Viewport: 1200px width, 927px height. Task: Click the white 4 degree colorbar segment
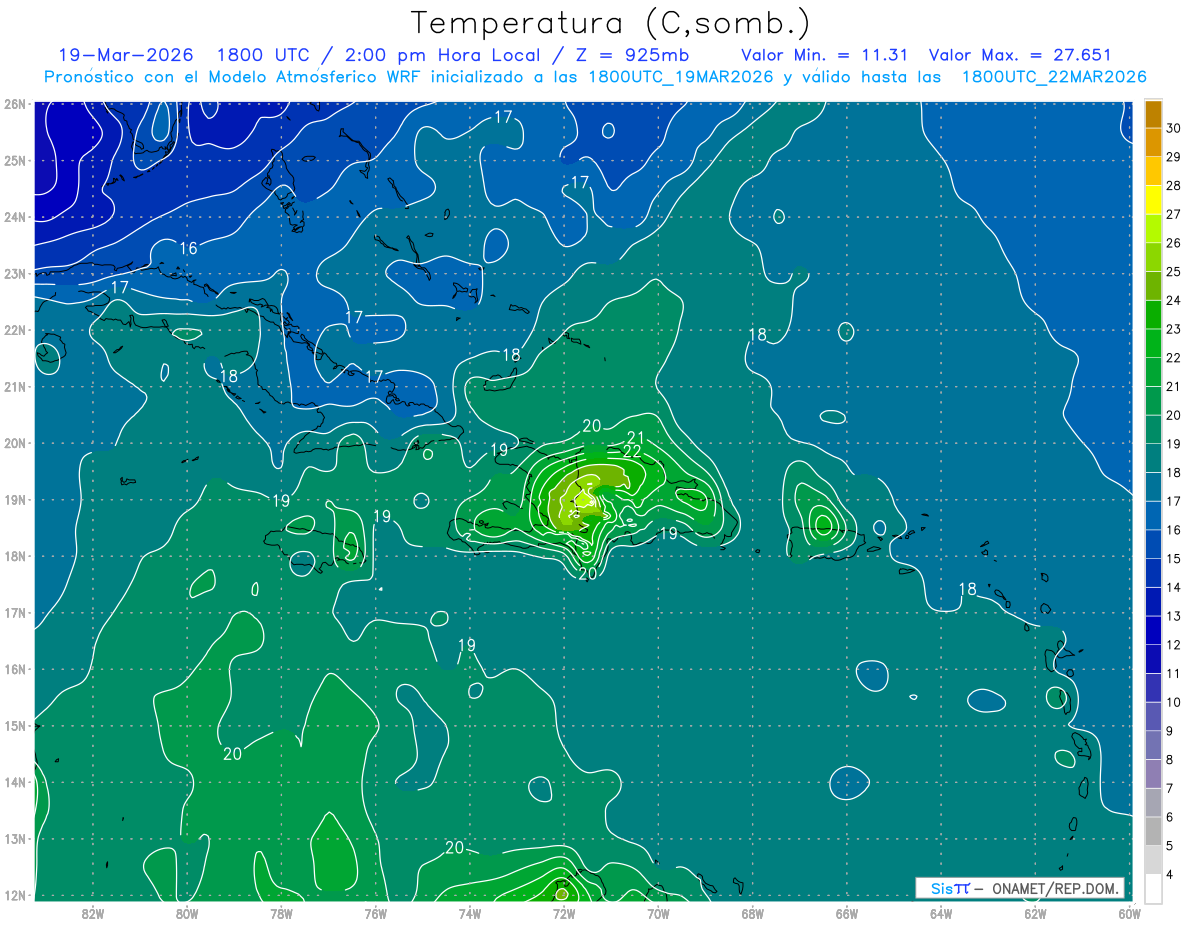1153,889
